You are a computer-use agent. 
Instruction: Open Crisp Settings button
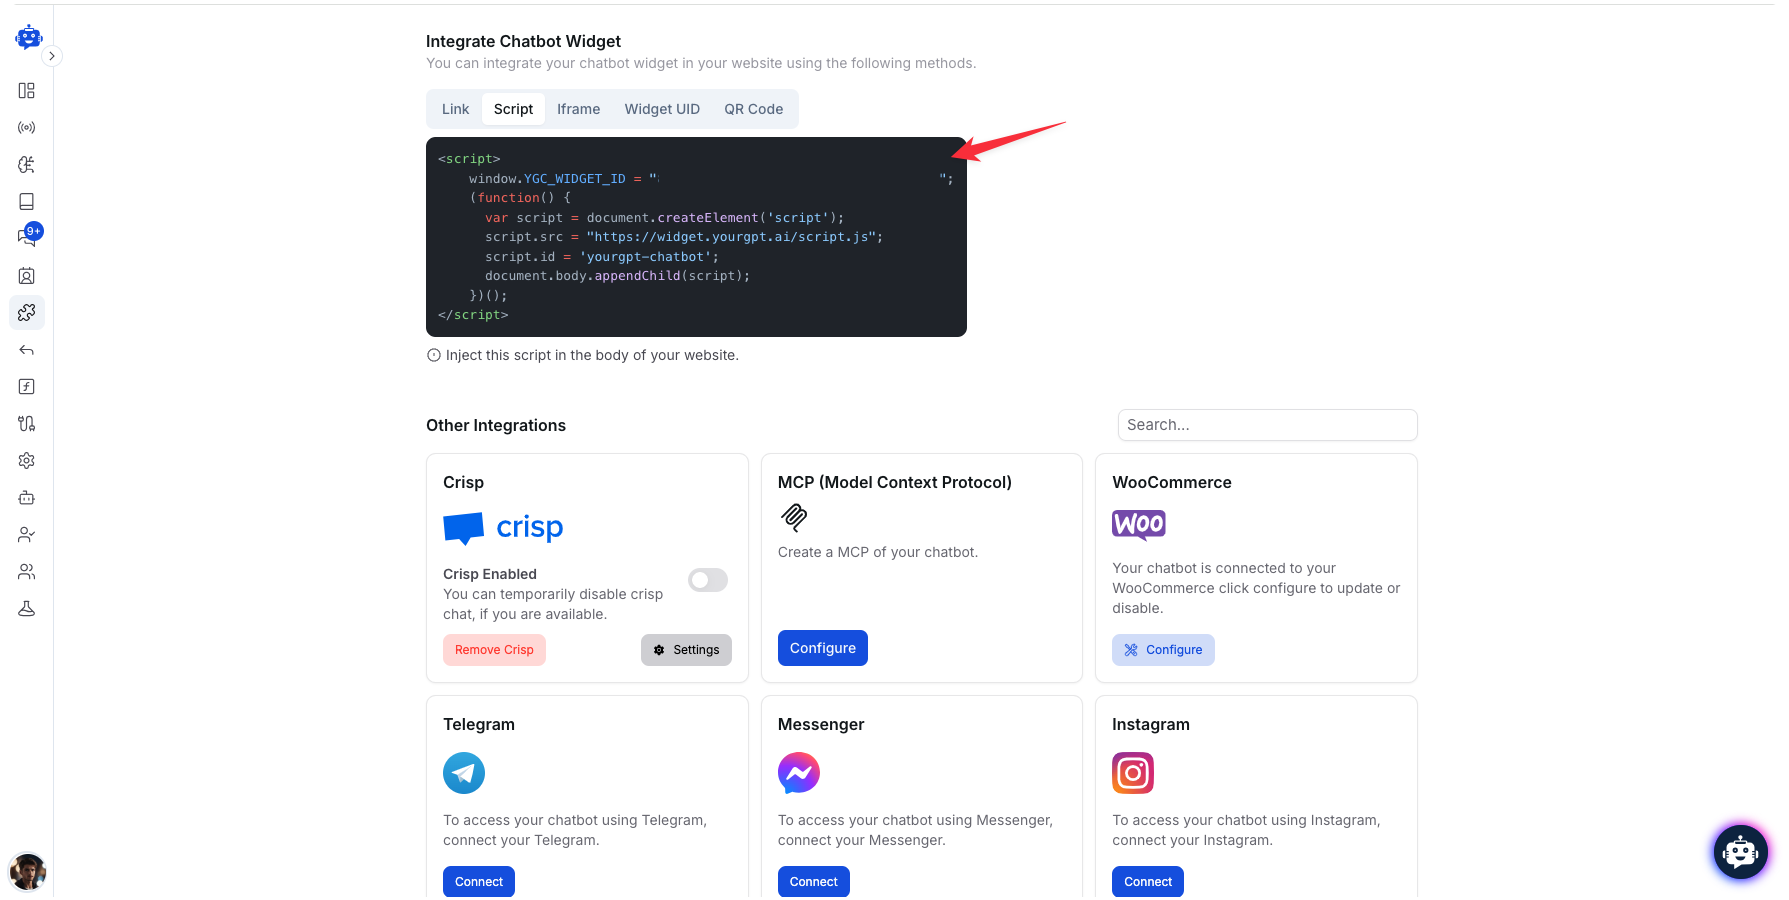[686, 650]
